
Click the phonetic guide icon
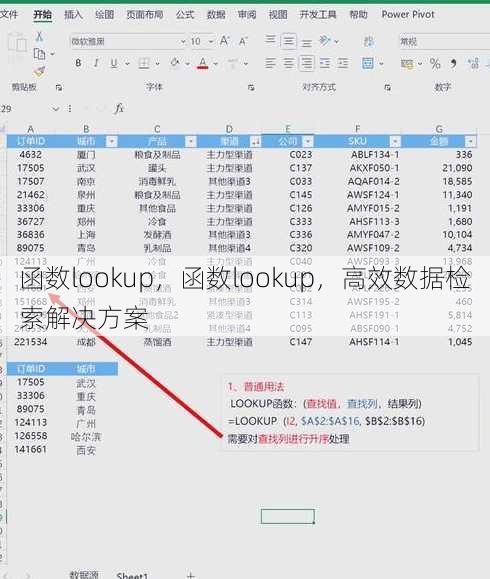[233, 64]
